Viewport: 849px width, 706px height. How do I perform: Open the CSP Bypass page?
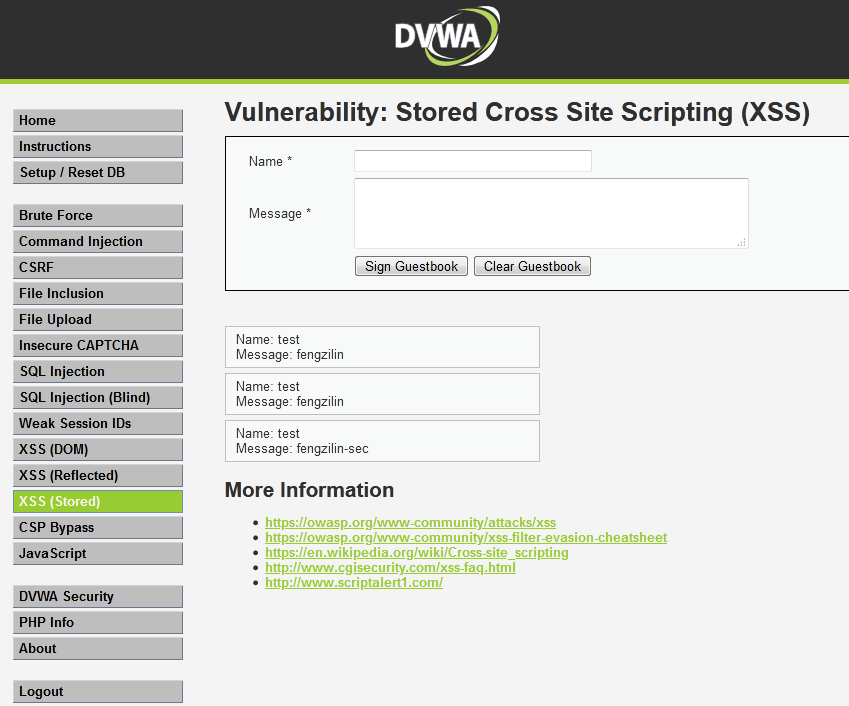click(x=98, y=527)
